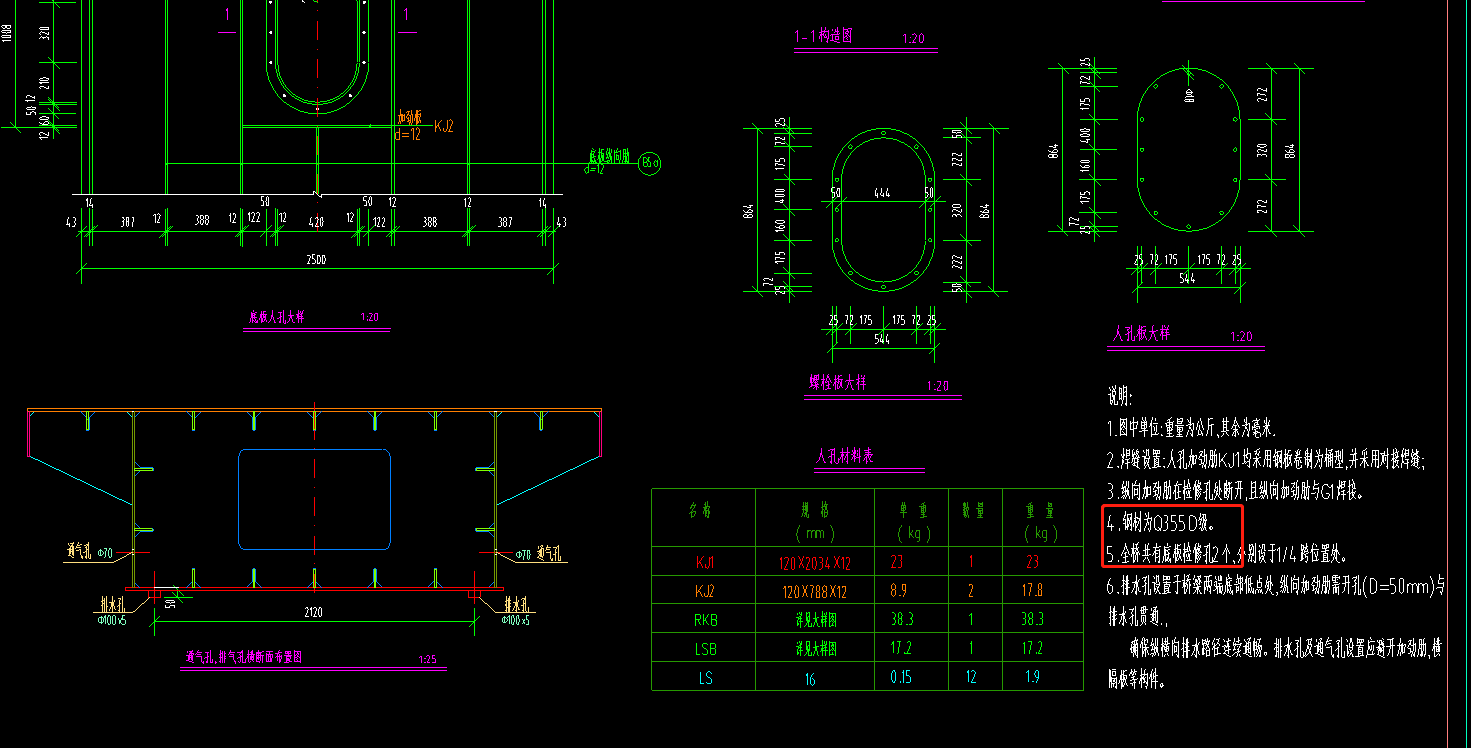Click the '通气孔,排气孔横断面布置图' title
The image size is (1471, 748).
click(x=243, y=659)
